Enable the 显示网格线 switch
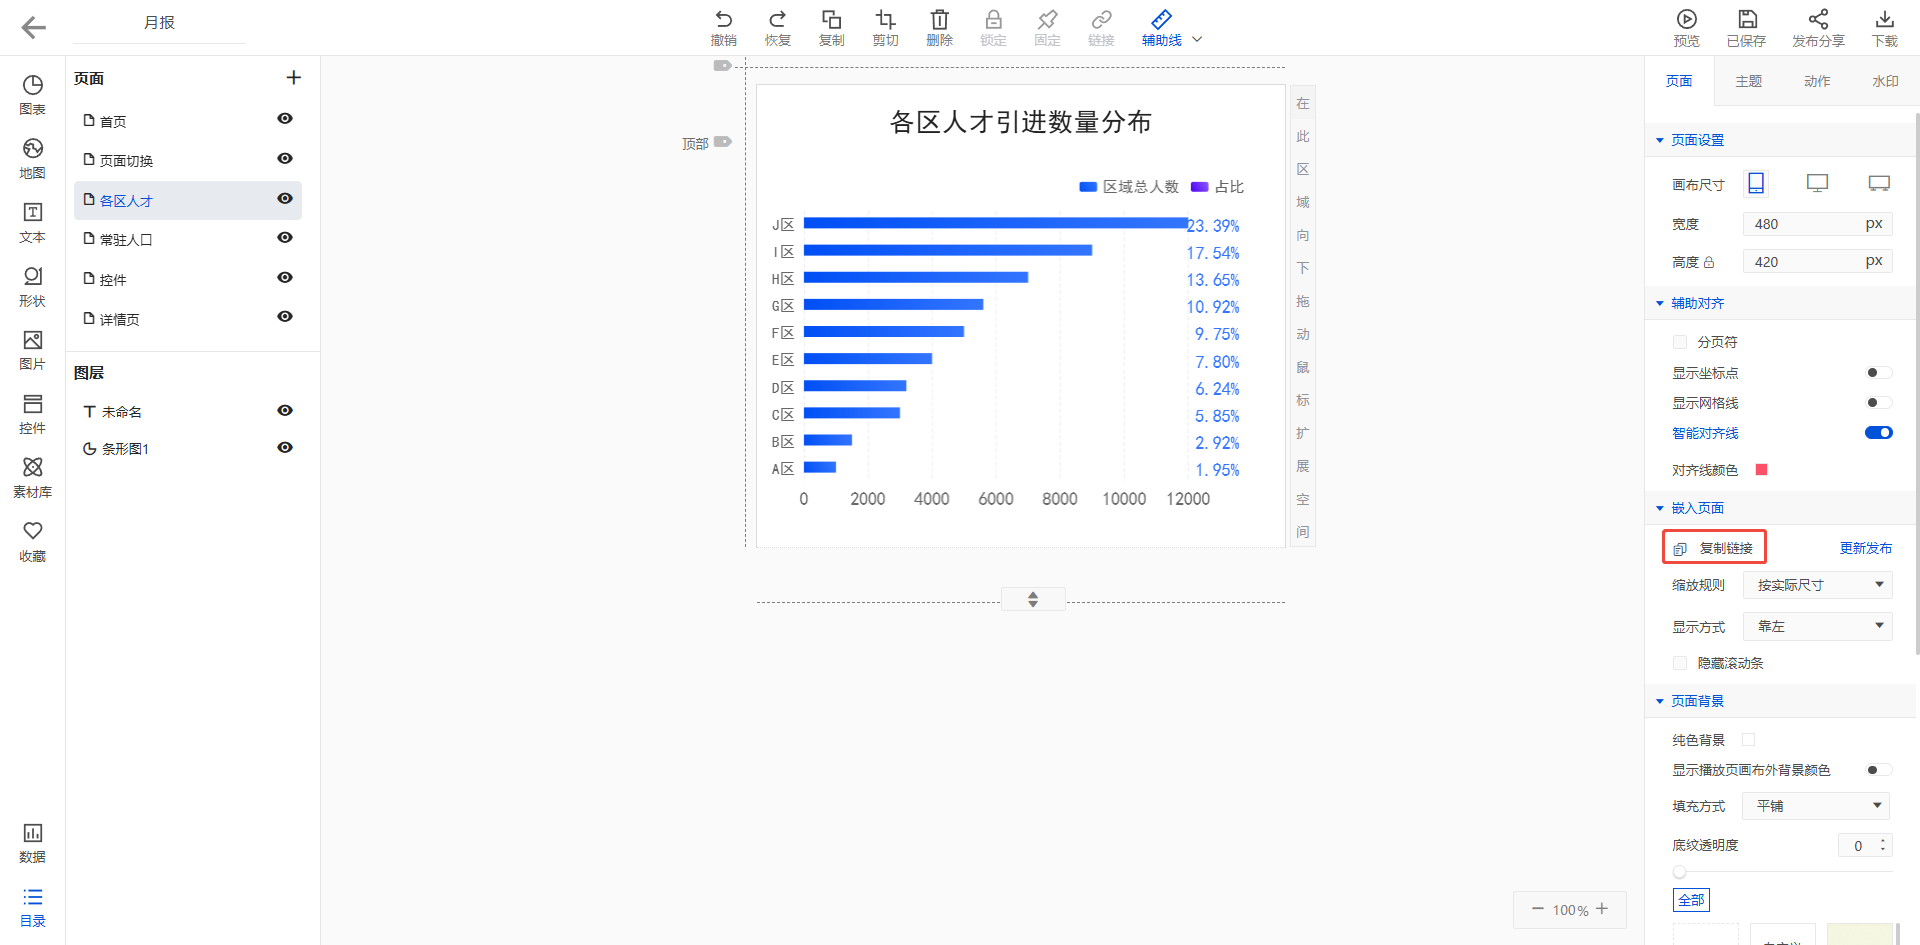 pos(1878,403)
